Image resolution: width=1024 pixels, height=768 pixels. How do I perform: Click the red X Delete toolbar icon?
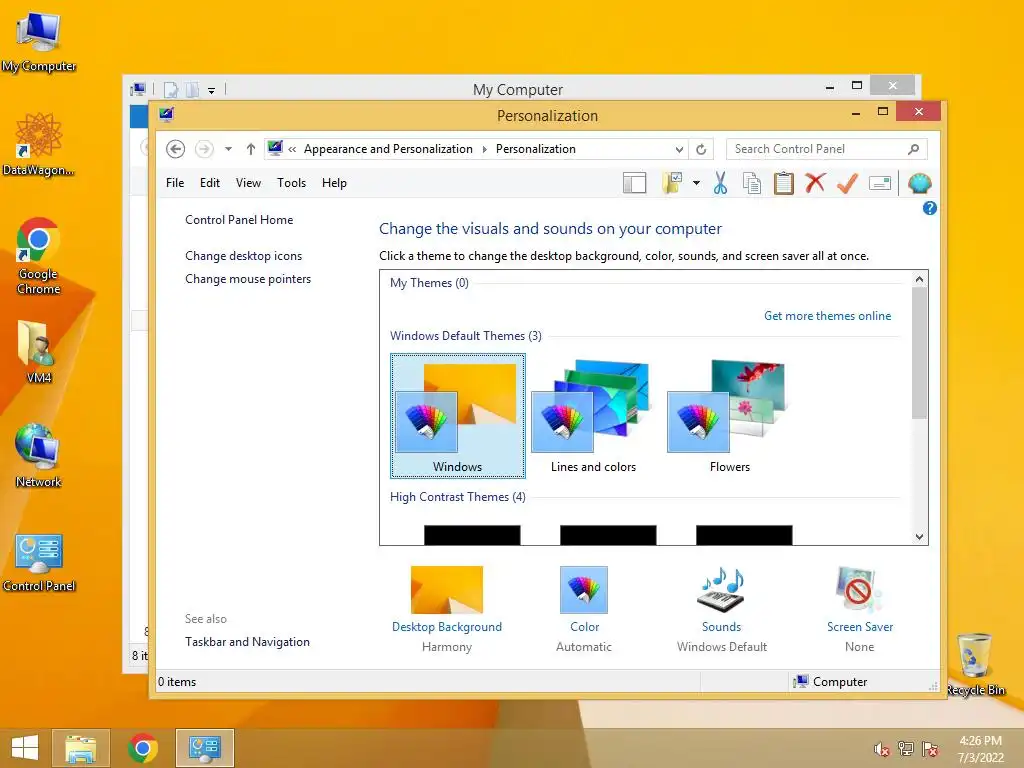[x=815, y=184]
